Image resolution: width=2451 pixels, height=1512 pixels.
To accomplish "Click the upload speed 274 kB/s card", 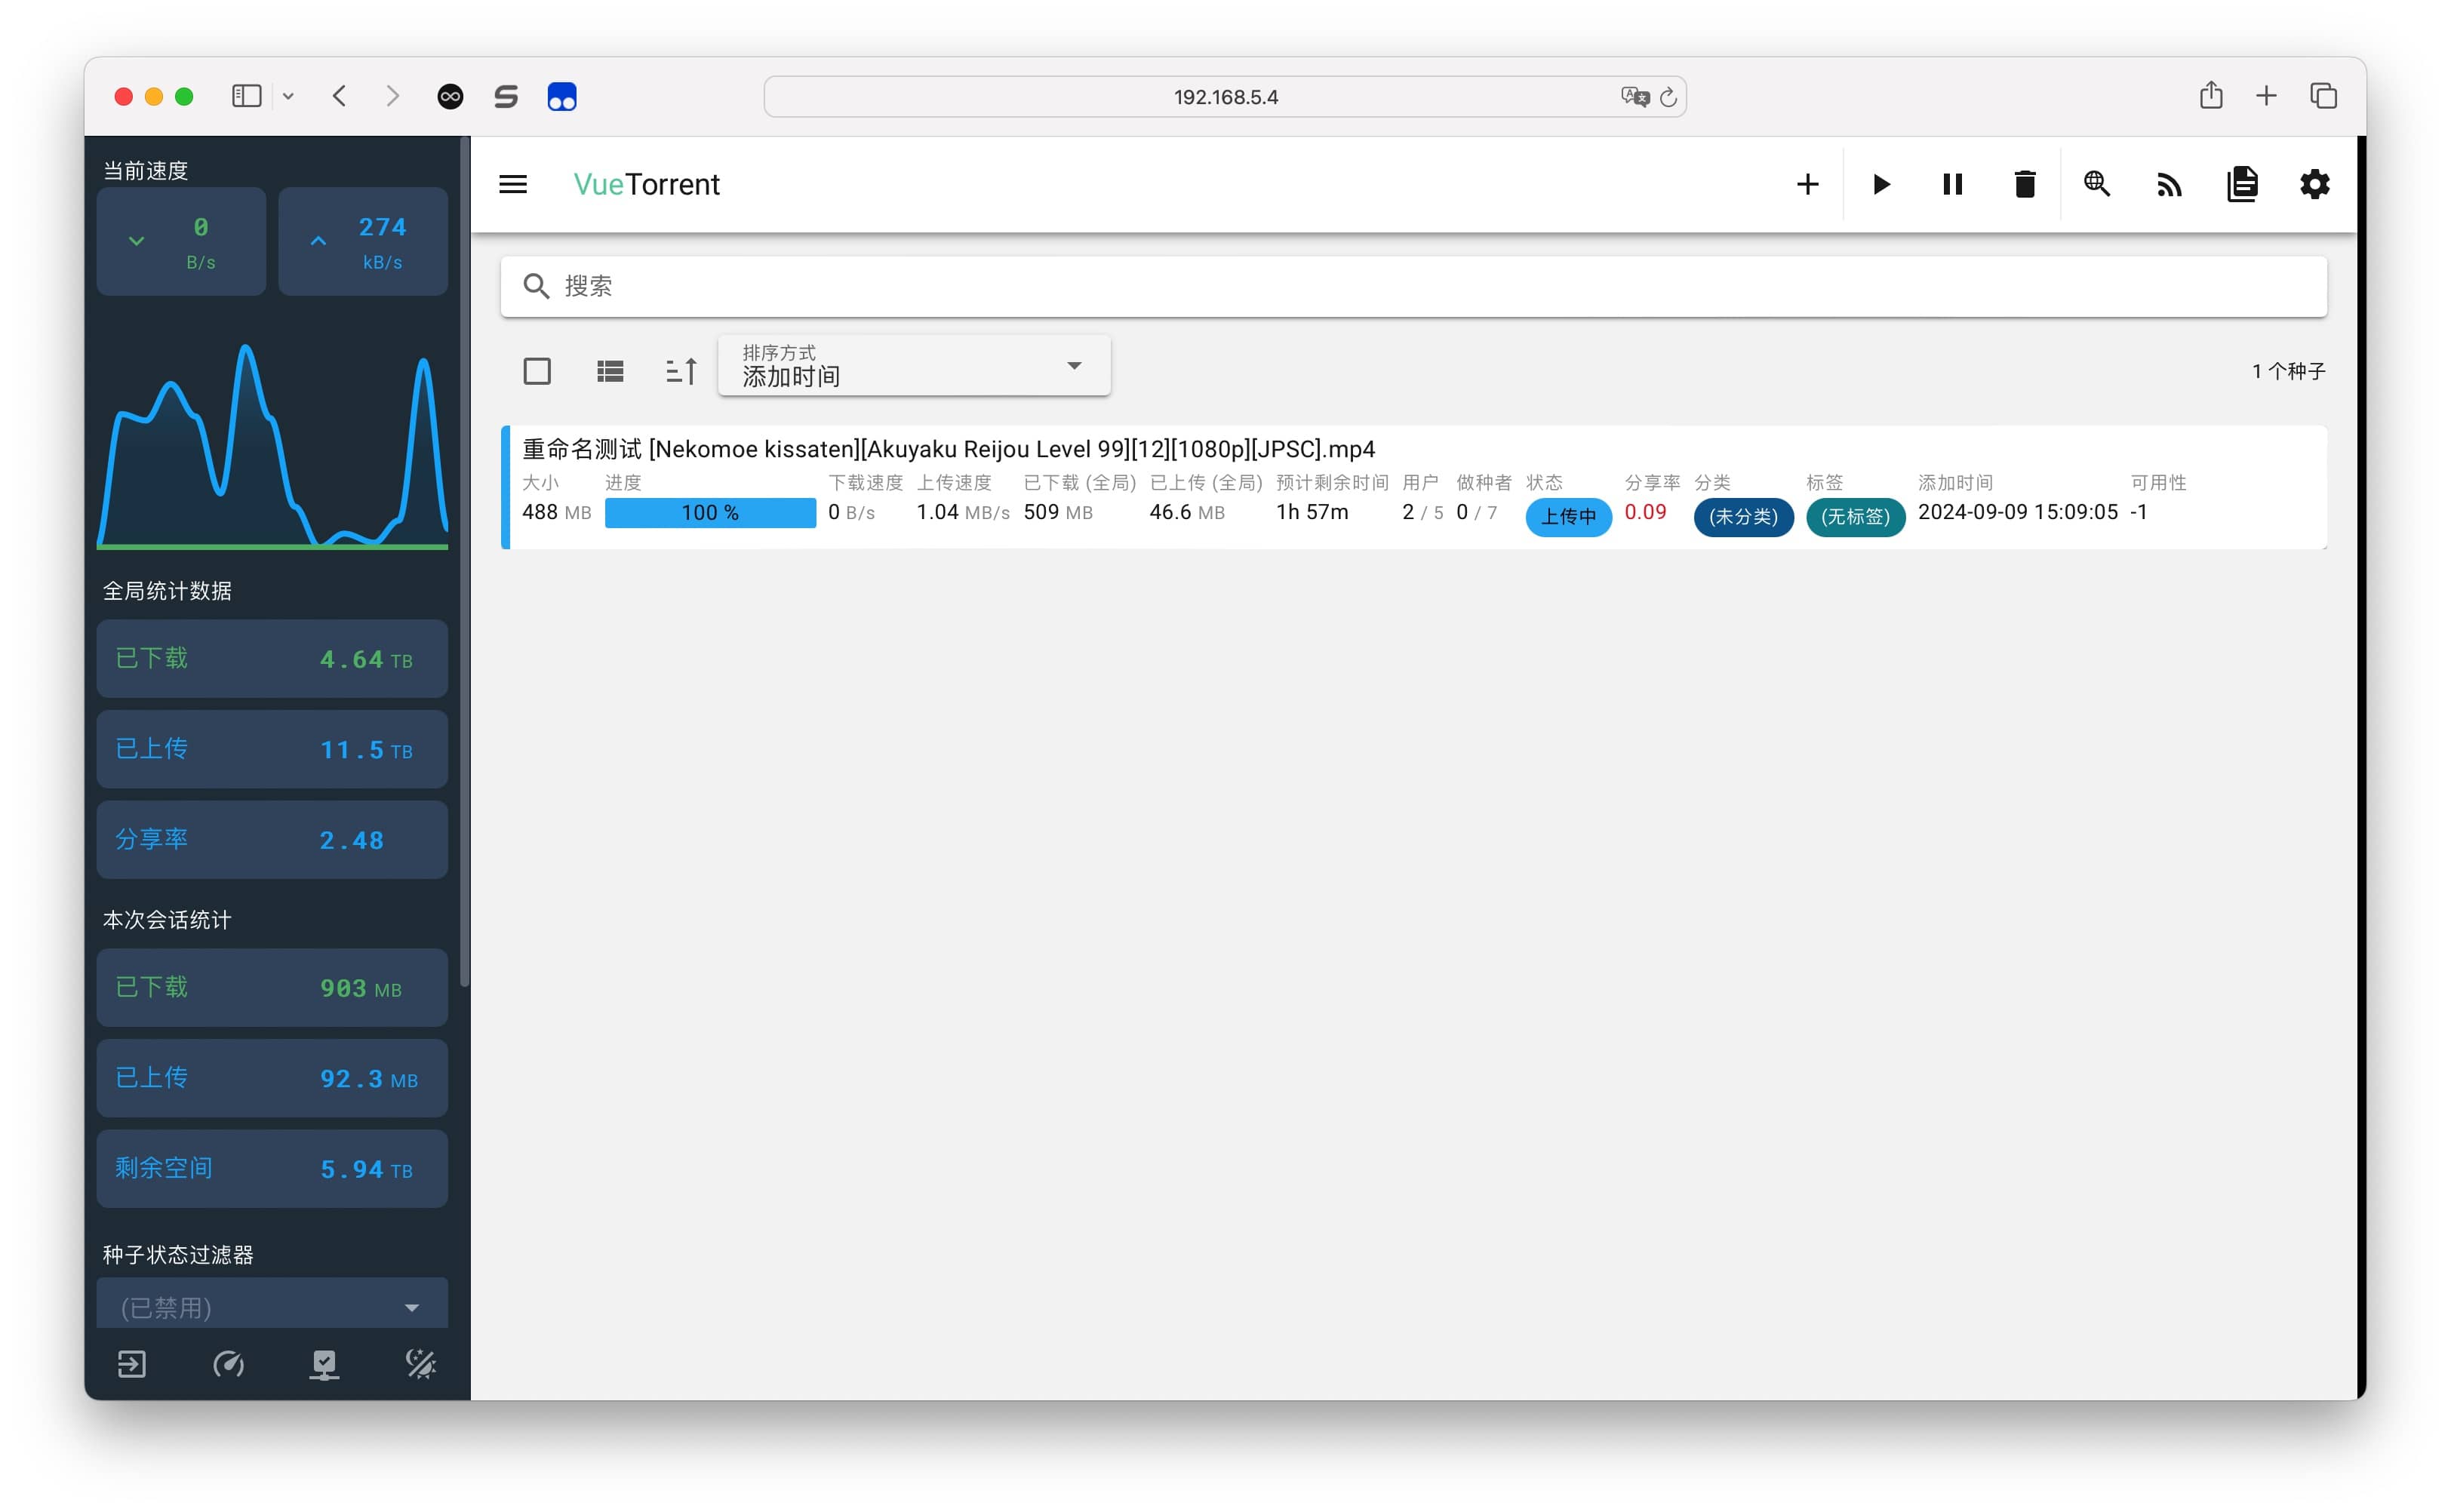I will [x=363, y=241].
